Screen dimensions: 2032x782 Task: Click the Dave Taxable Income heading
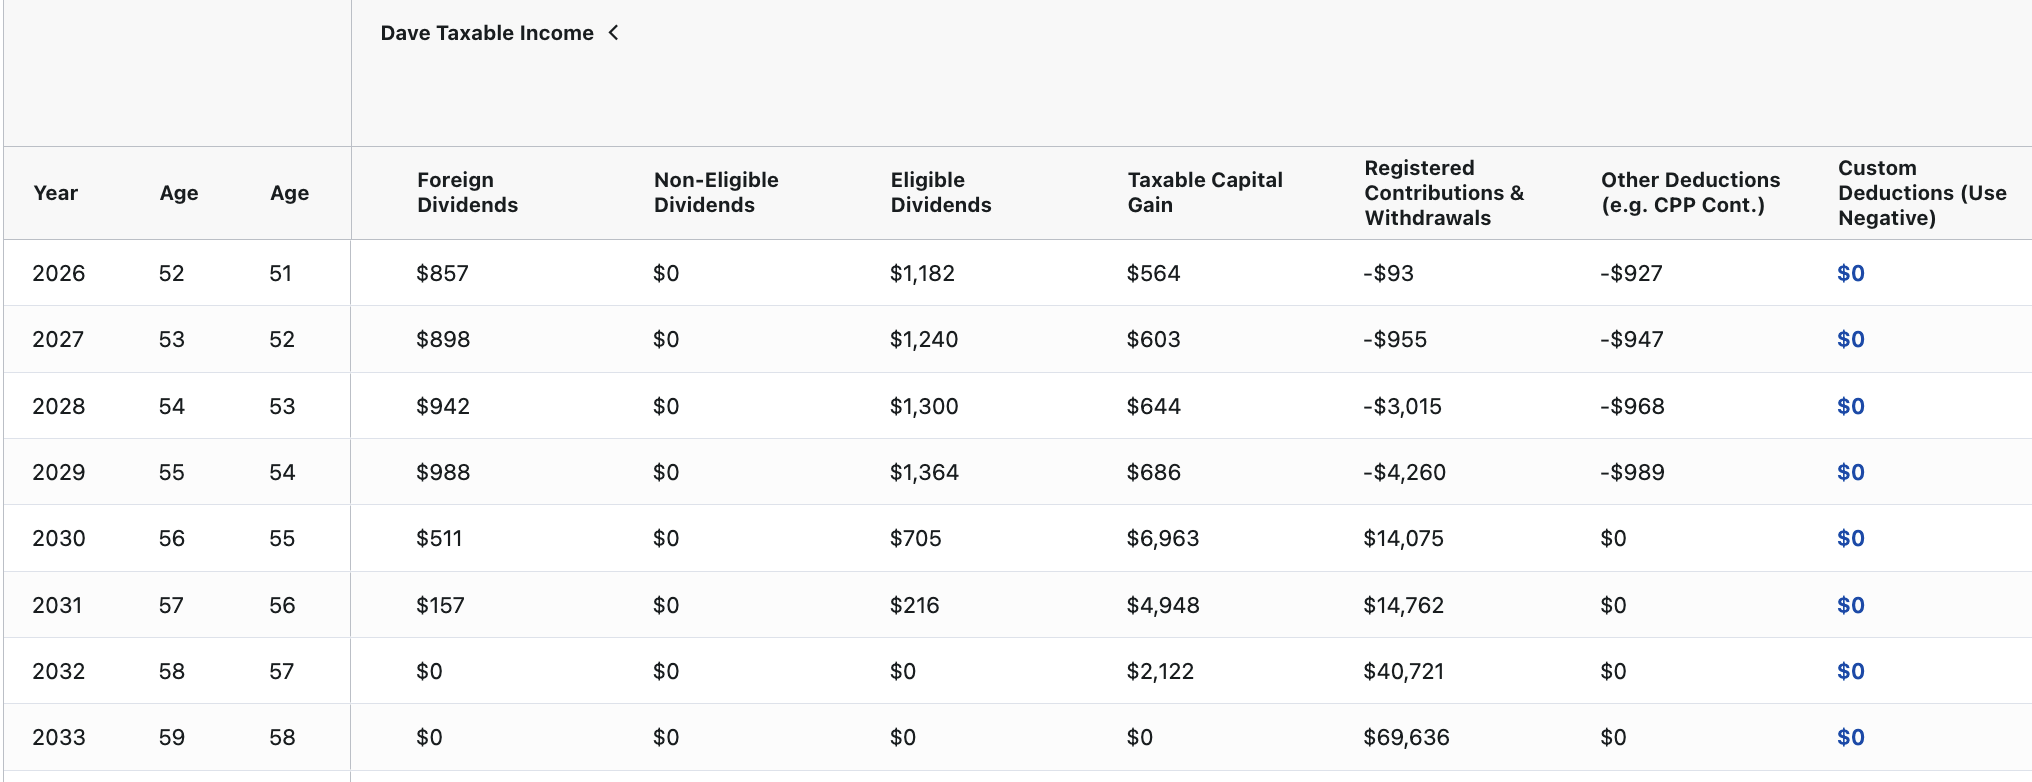(486, 33)
